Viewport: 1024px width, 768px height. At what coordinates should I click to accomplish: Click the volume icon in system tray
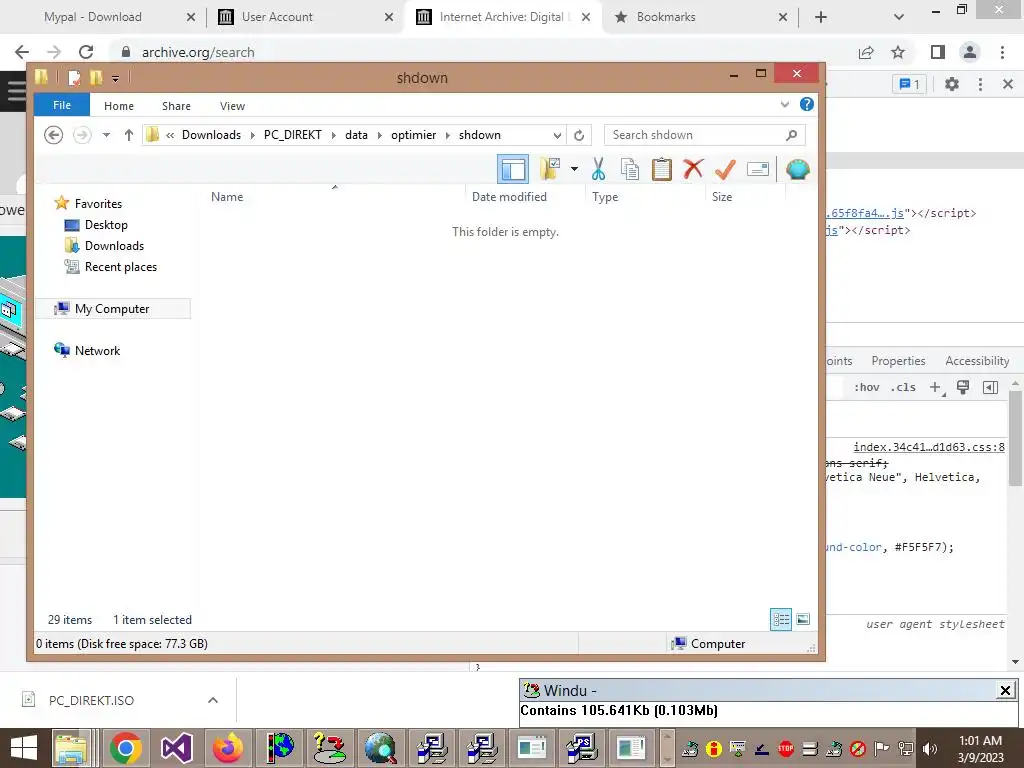tap(929, 749)
